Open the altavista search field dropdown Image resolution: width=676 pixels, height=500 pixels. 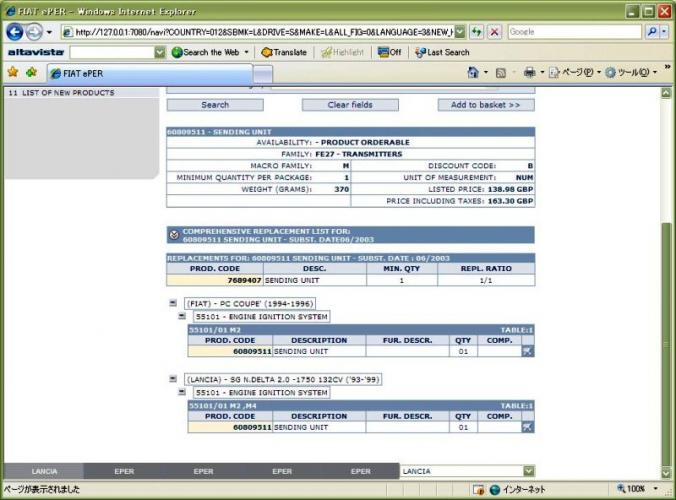pyautogui.click(x=160, y=52)
